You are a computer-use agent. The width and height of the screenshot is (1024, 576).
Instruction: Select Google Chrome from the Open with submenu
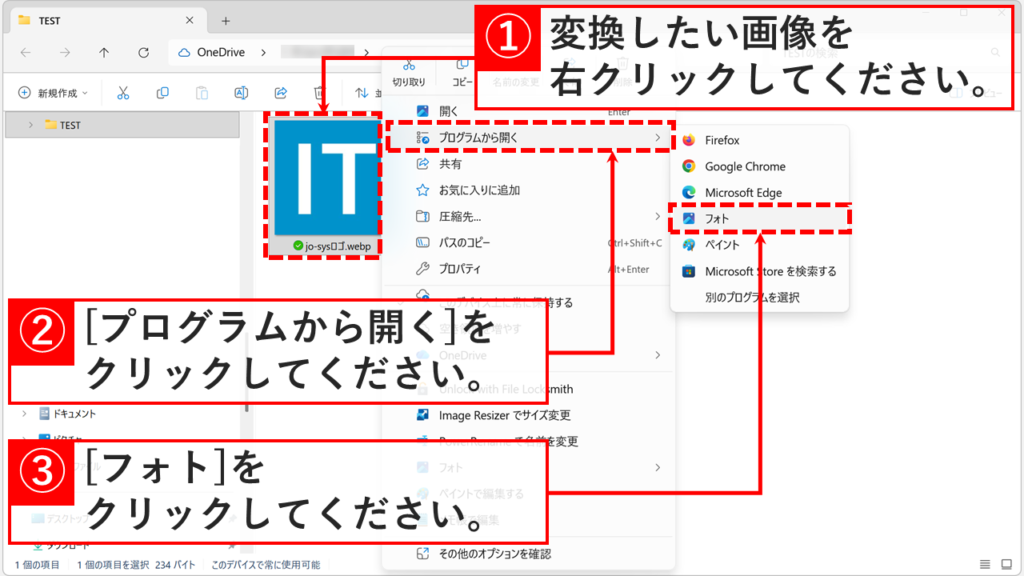click(x=740, y=166)
